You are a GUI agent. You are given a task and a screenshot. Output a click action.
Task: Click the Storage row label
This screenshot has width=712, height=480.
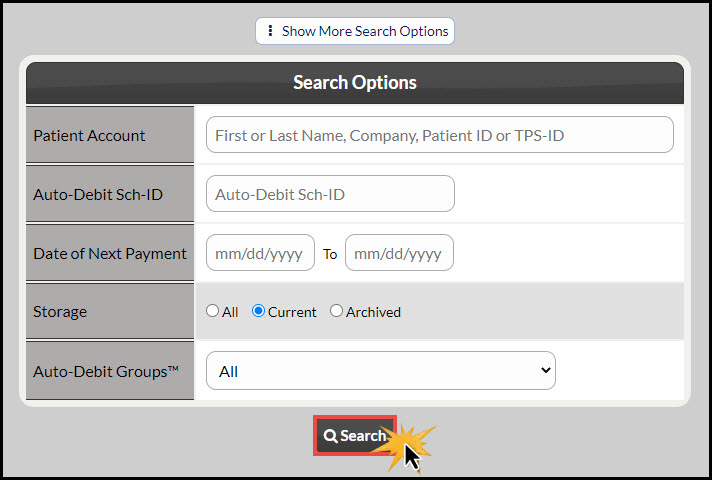(x=60, y=312)
